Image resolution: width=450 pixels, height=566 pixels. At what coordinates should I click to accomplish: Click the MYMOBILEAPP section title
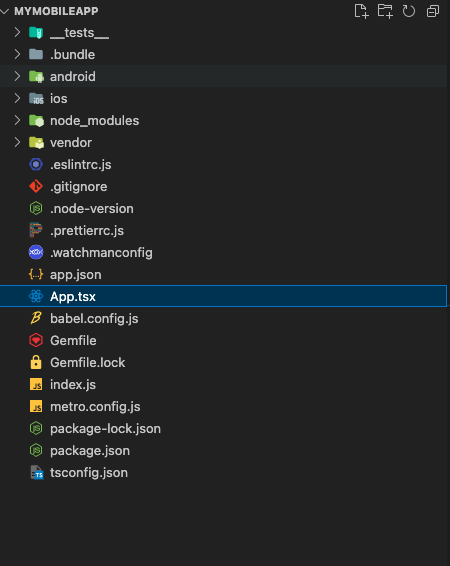pyautogui.click(x=56, y=11)
